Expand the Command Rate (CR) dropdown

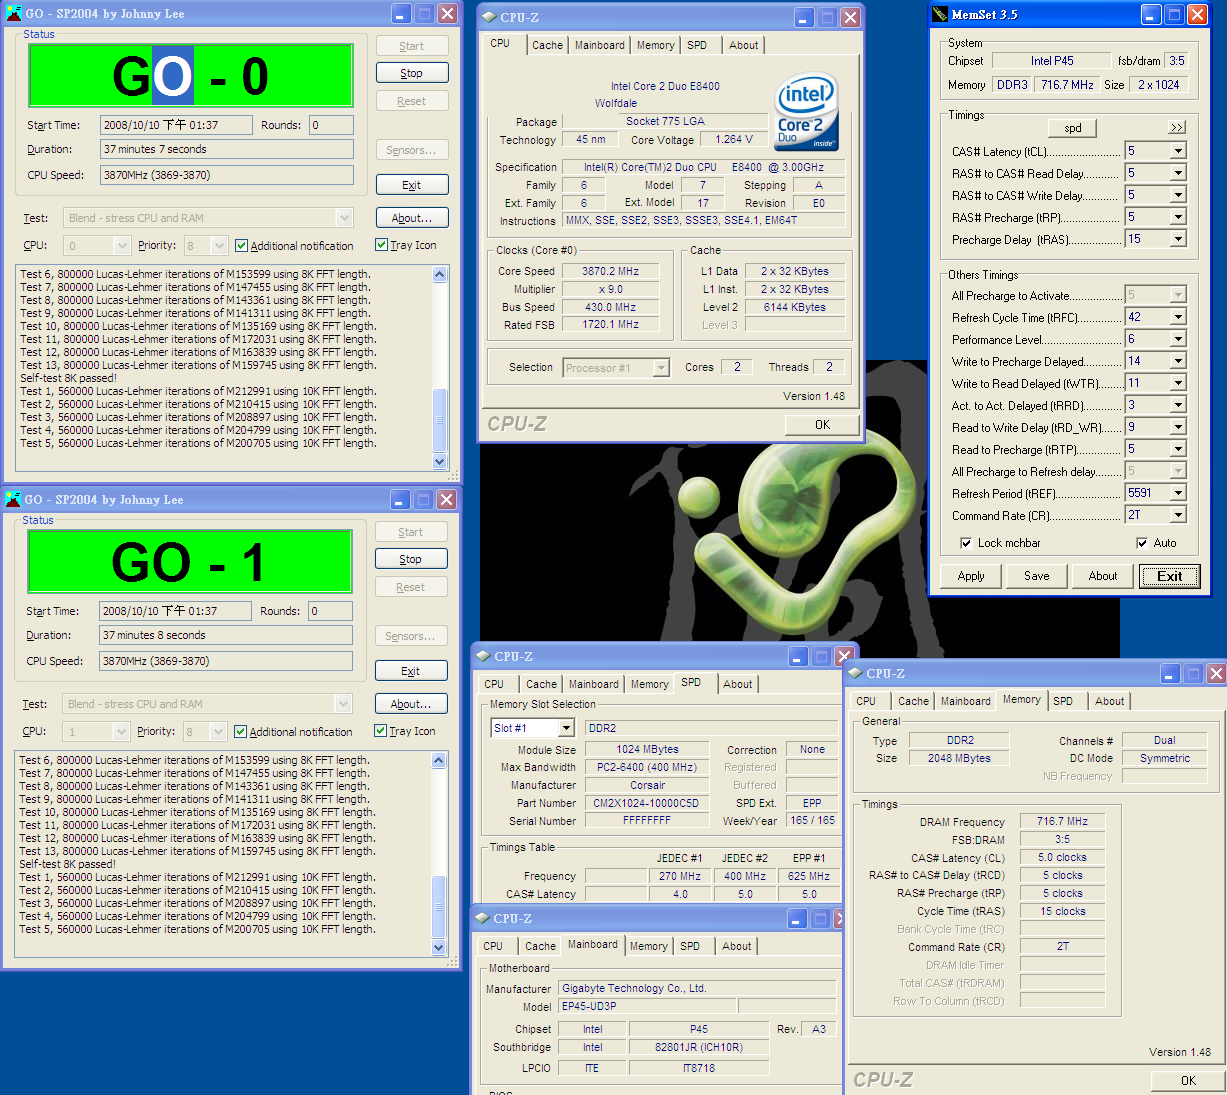1178,515
